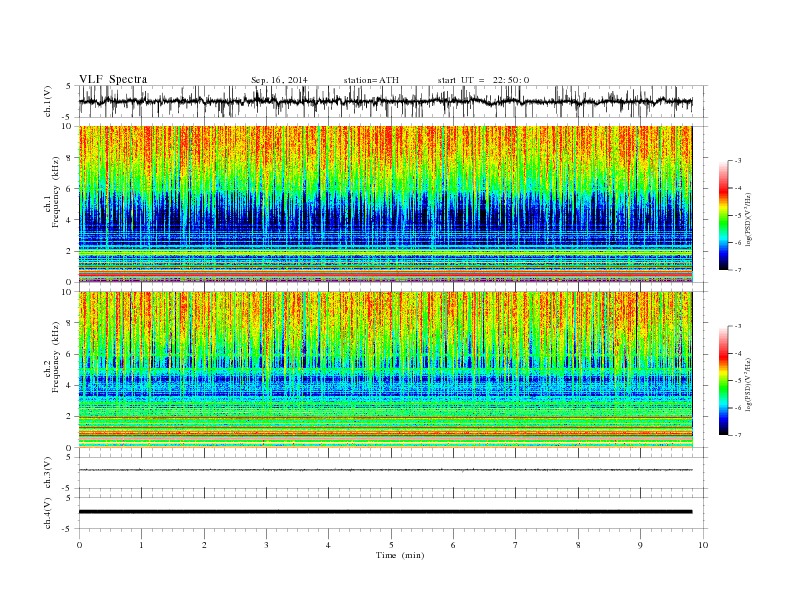Image resolution: width=792 pixels, height=612 pixels.
Task: Click the "station=ATH" header label
Action: point(371,80)
